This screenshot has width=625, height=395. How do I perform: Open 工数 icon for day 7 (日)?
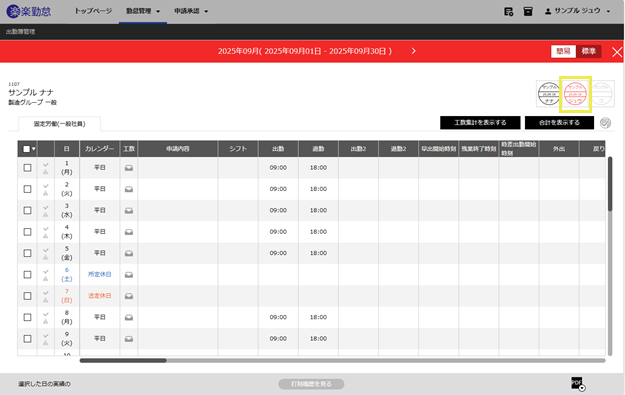[x=129, y=296]
